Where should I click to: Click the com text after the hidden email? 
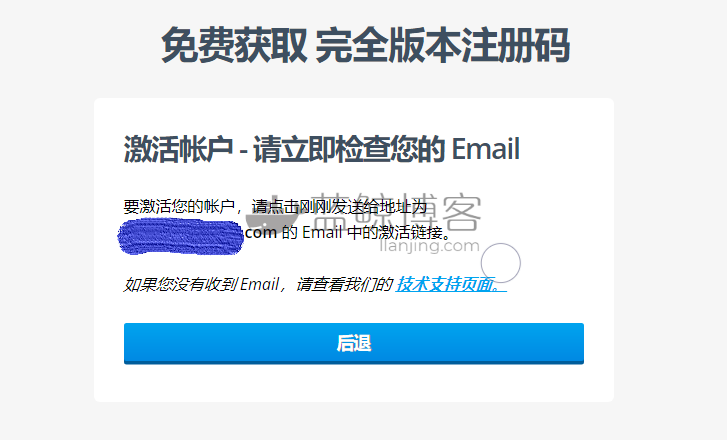coord(261,232)
